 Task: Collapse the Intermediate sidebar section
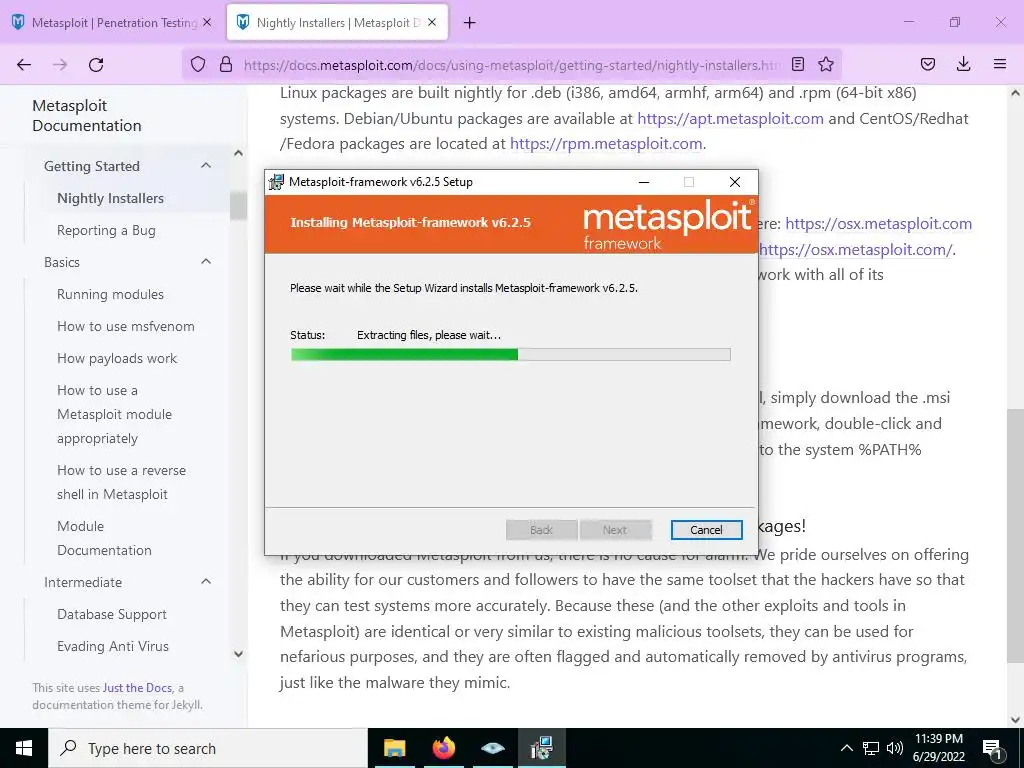pyautogui.click(x=206, y=582)
